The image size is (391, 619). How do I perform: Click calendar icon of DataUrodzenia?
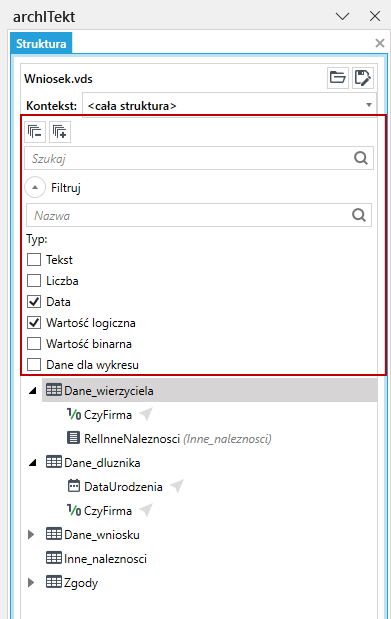click(73, 486)
